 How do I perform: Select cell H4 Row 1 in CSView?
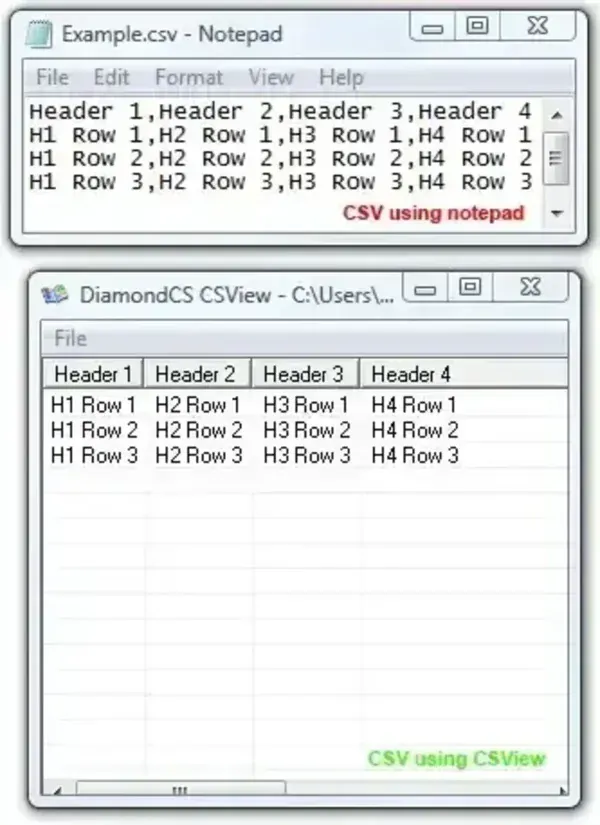[x=414, y=405]
